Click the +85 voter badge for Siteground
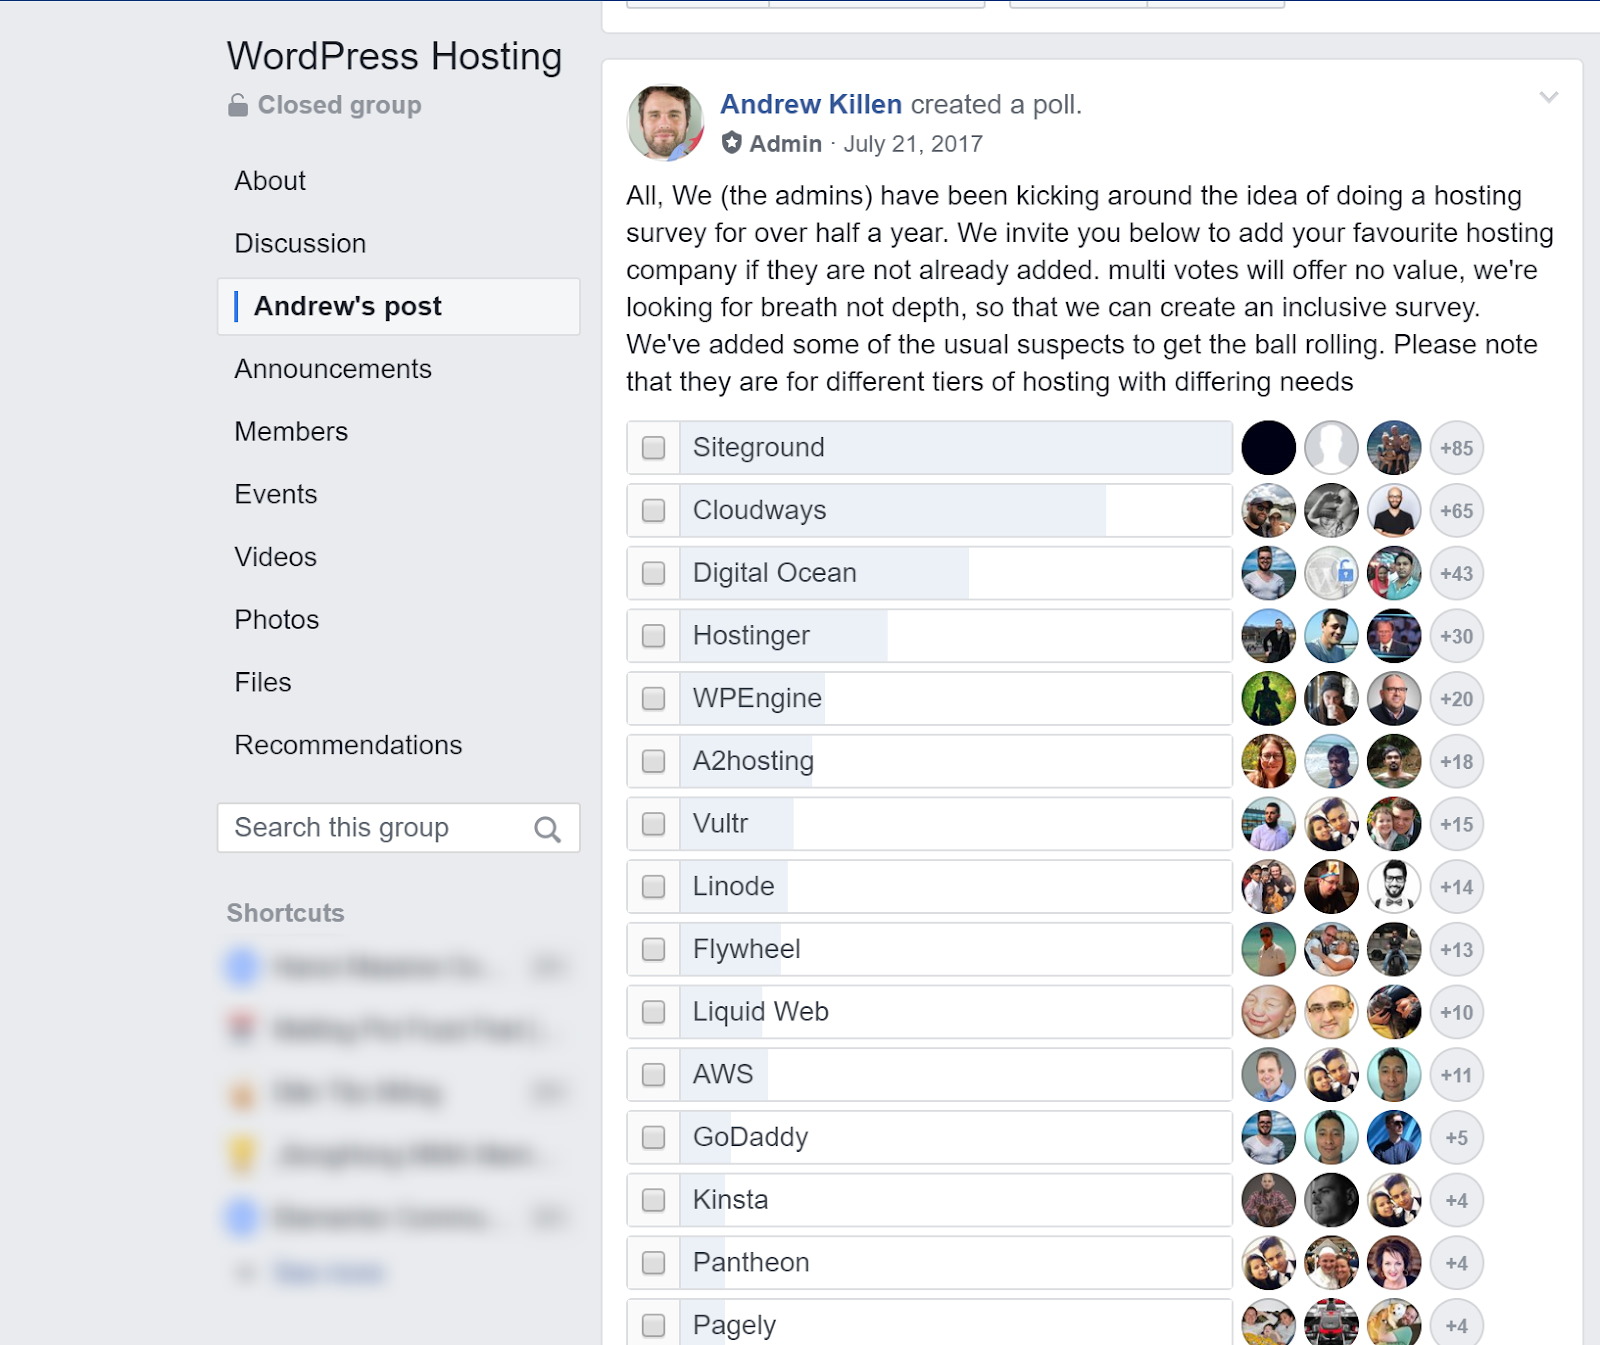 click(x=1456, y=448)
